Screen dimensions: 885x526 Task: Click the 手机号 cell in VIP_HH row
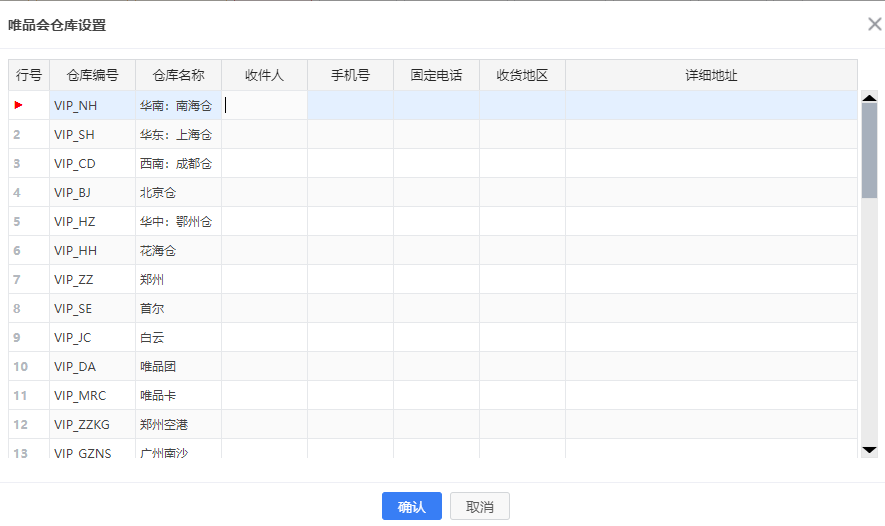click(351, 251)
